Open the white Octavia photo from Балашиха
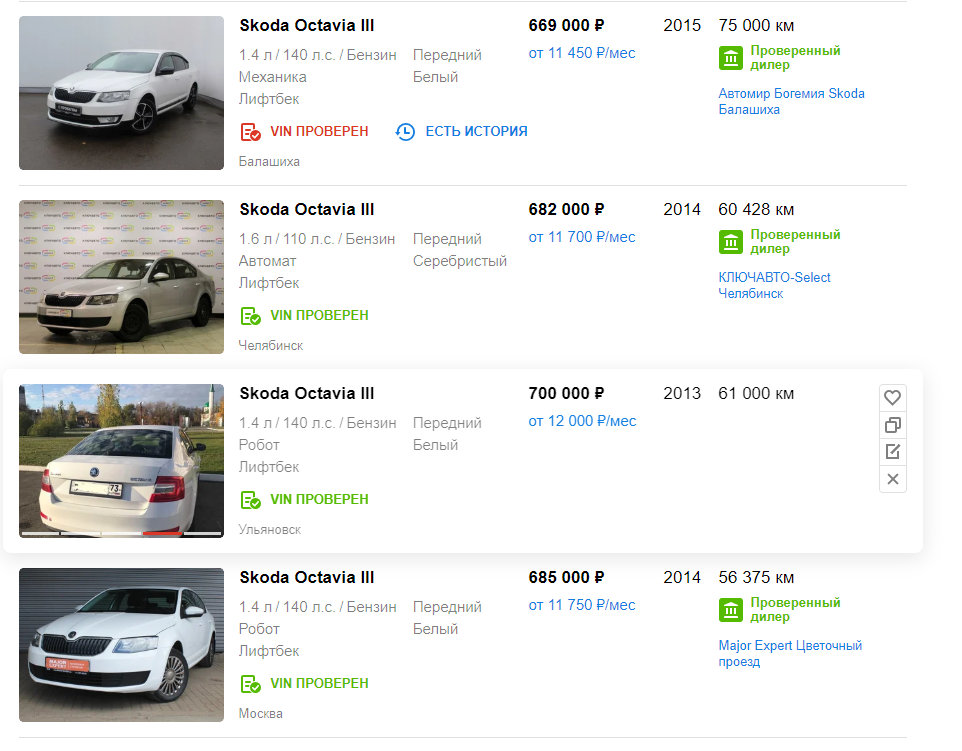The height and width of the screenshot is (751, 962). pyautogui.click(x=121, y=93)
